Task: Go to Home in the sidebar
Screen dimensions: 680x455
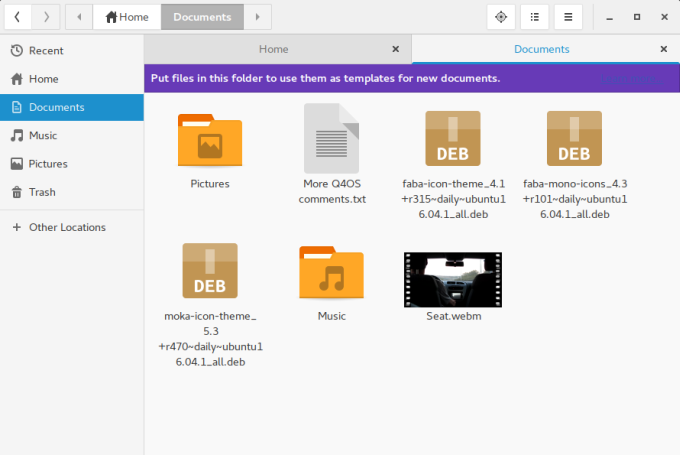Action: point(72,79)
